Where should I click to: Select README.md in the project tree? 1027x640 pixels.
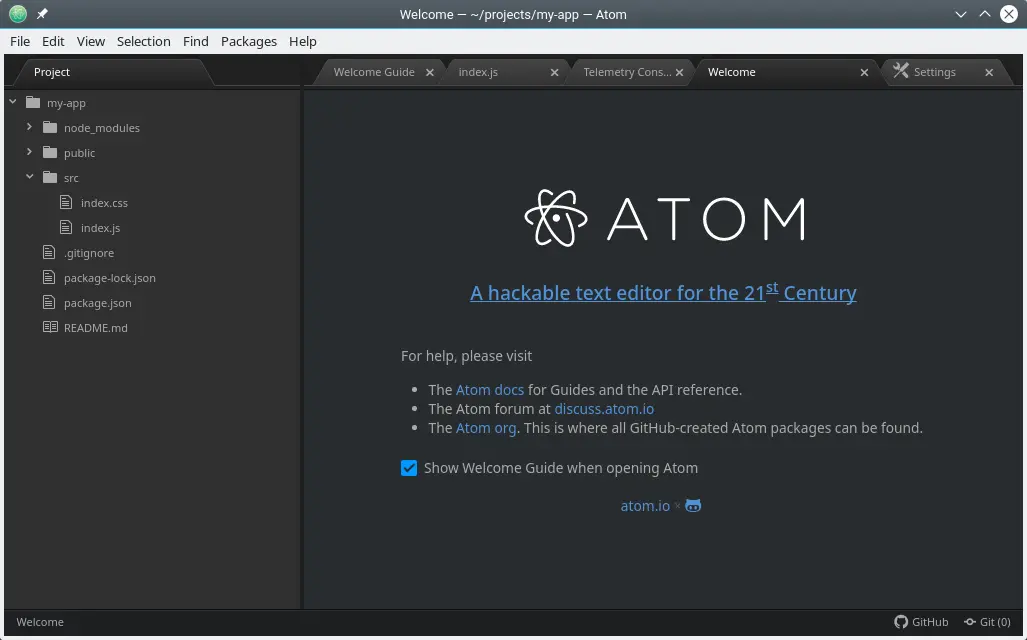(96, 328)
